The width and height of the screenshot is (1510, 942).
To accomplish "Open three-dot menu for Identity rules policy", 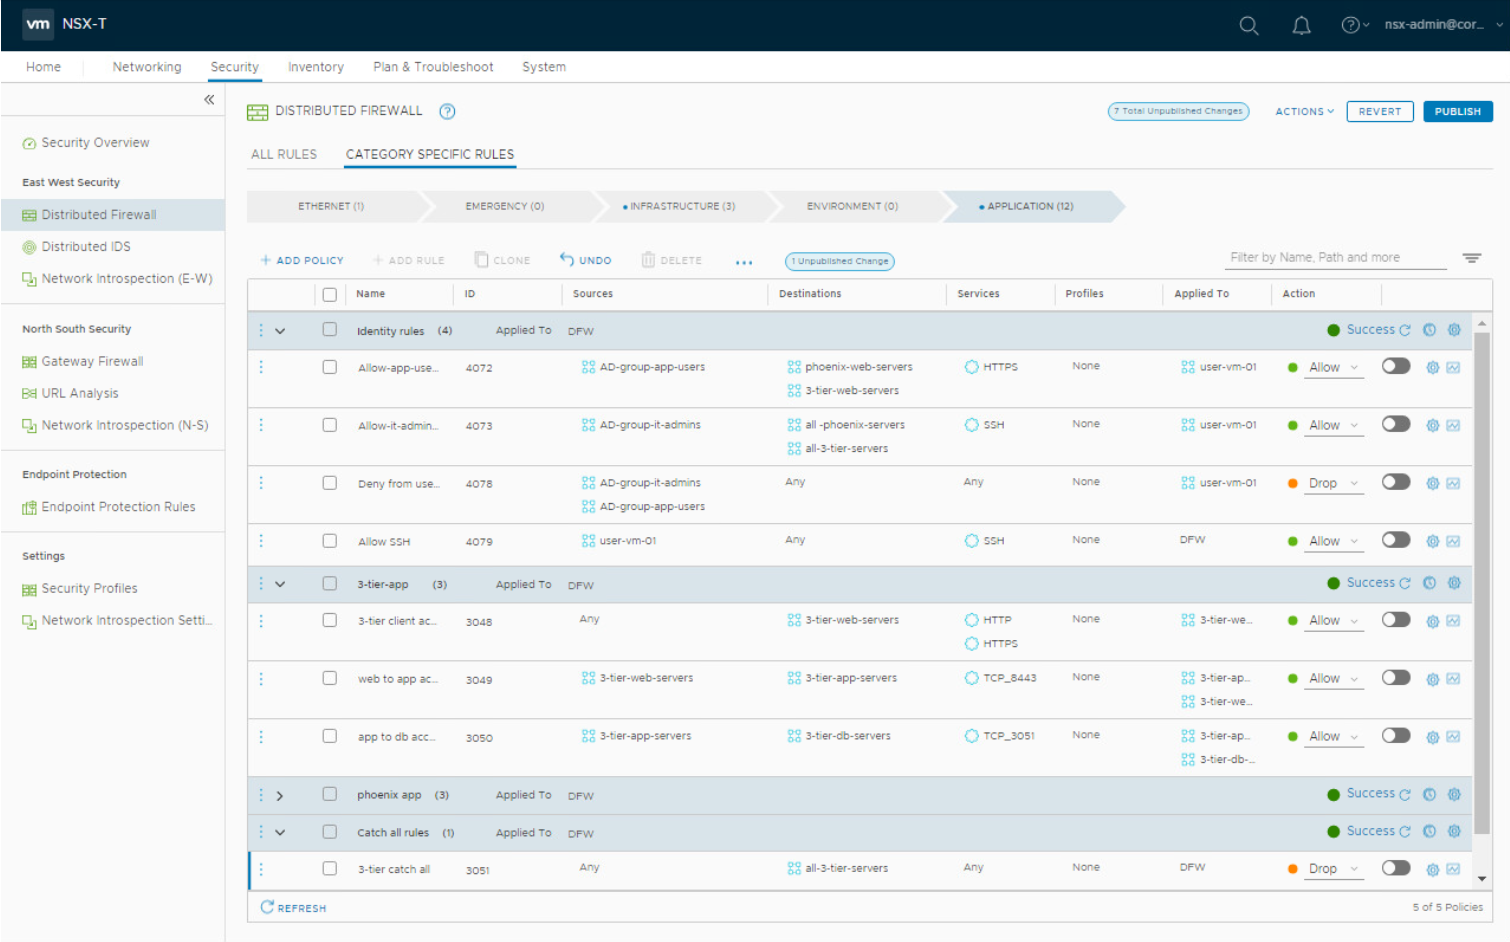I will 261,330.
